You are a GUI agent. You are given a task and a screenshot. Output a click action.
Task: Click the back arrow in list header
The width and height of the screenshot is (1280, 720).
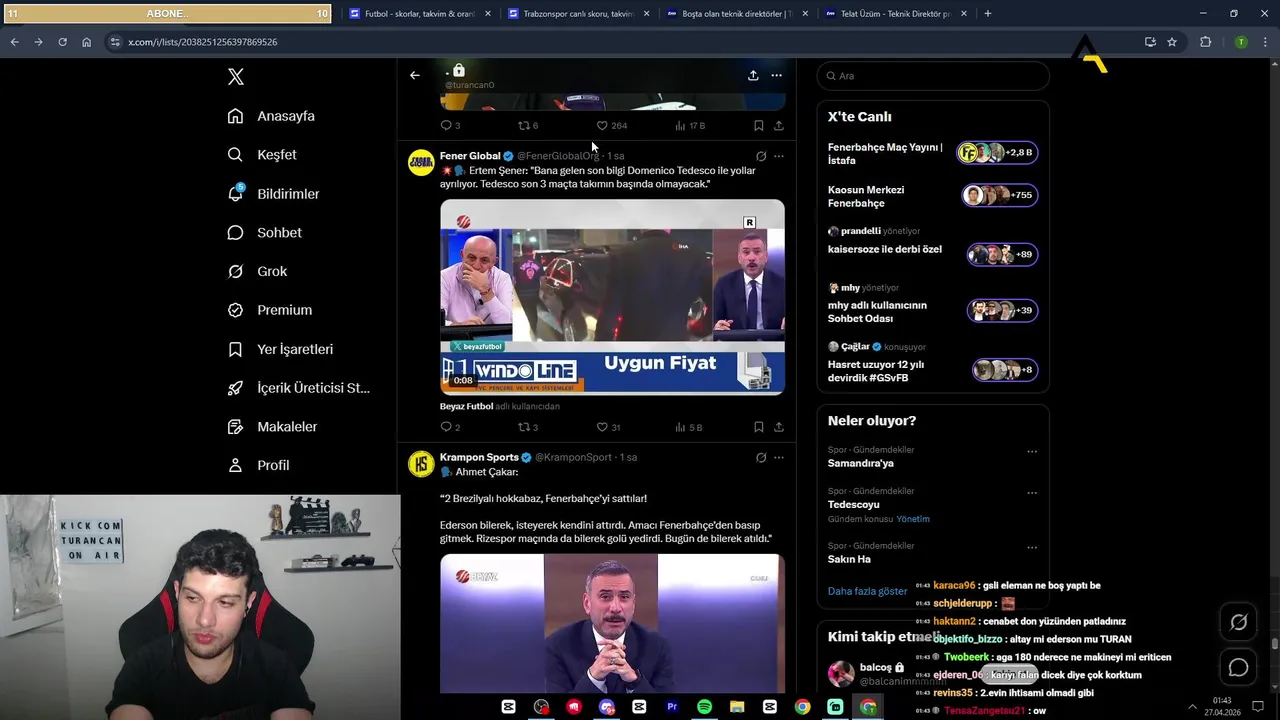[x=415, y=75]
